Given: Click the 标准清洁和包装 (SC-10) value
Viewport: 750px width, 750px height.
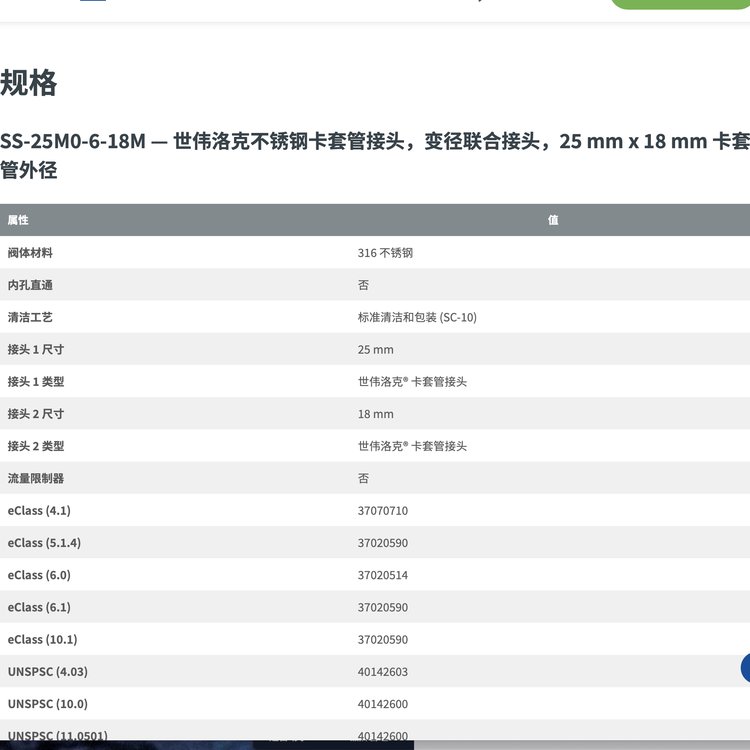Looking at the screenshot, I should (x=417, y=317).
